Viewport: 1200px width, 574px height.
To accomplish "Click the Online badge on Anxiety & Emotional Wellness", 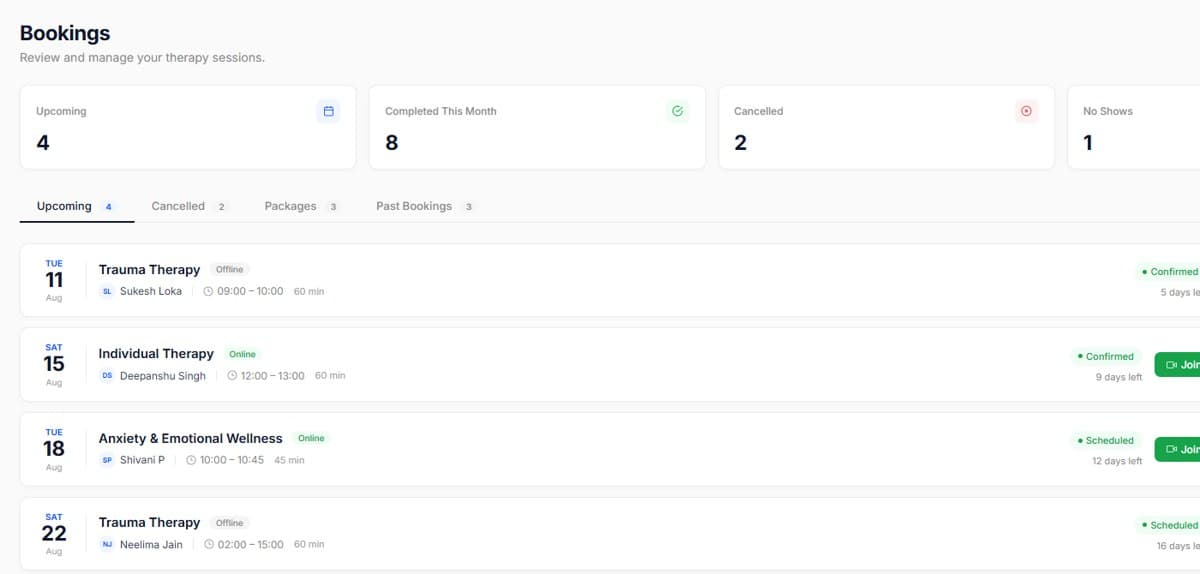I will pos(311,438).
